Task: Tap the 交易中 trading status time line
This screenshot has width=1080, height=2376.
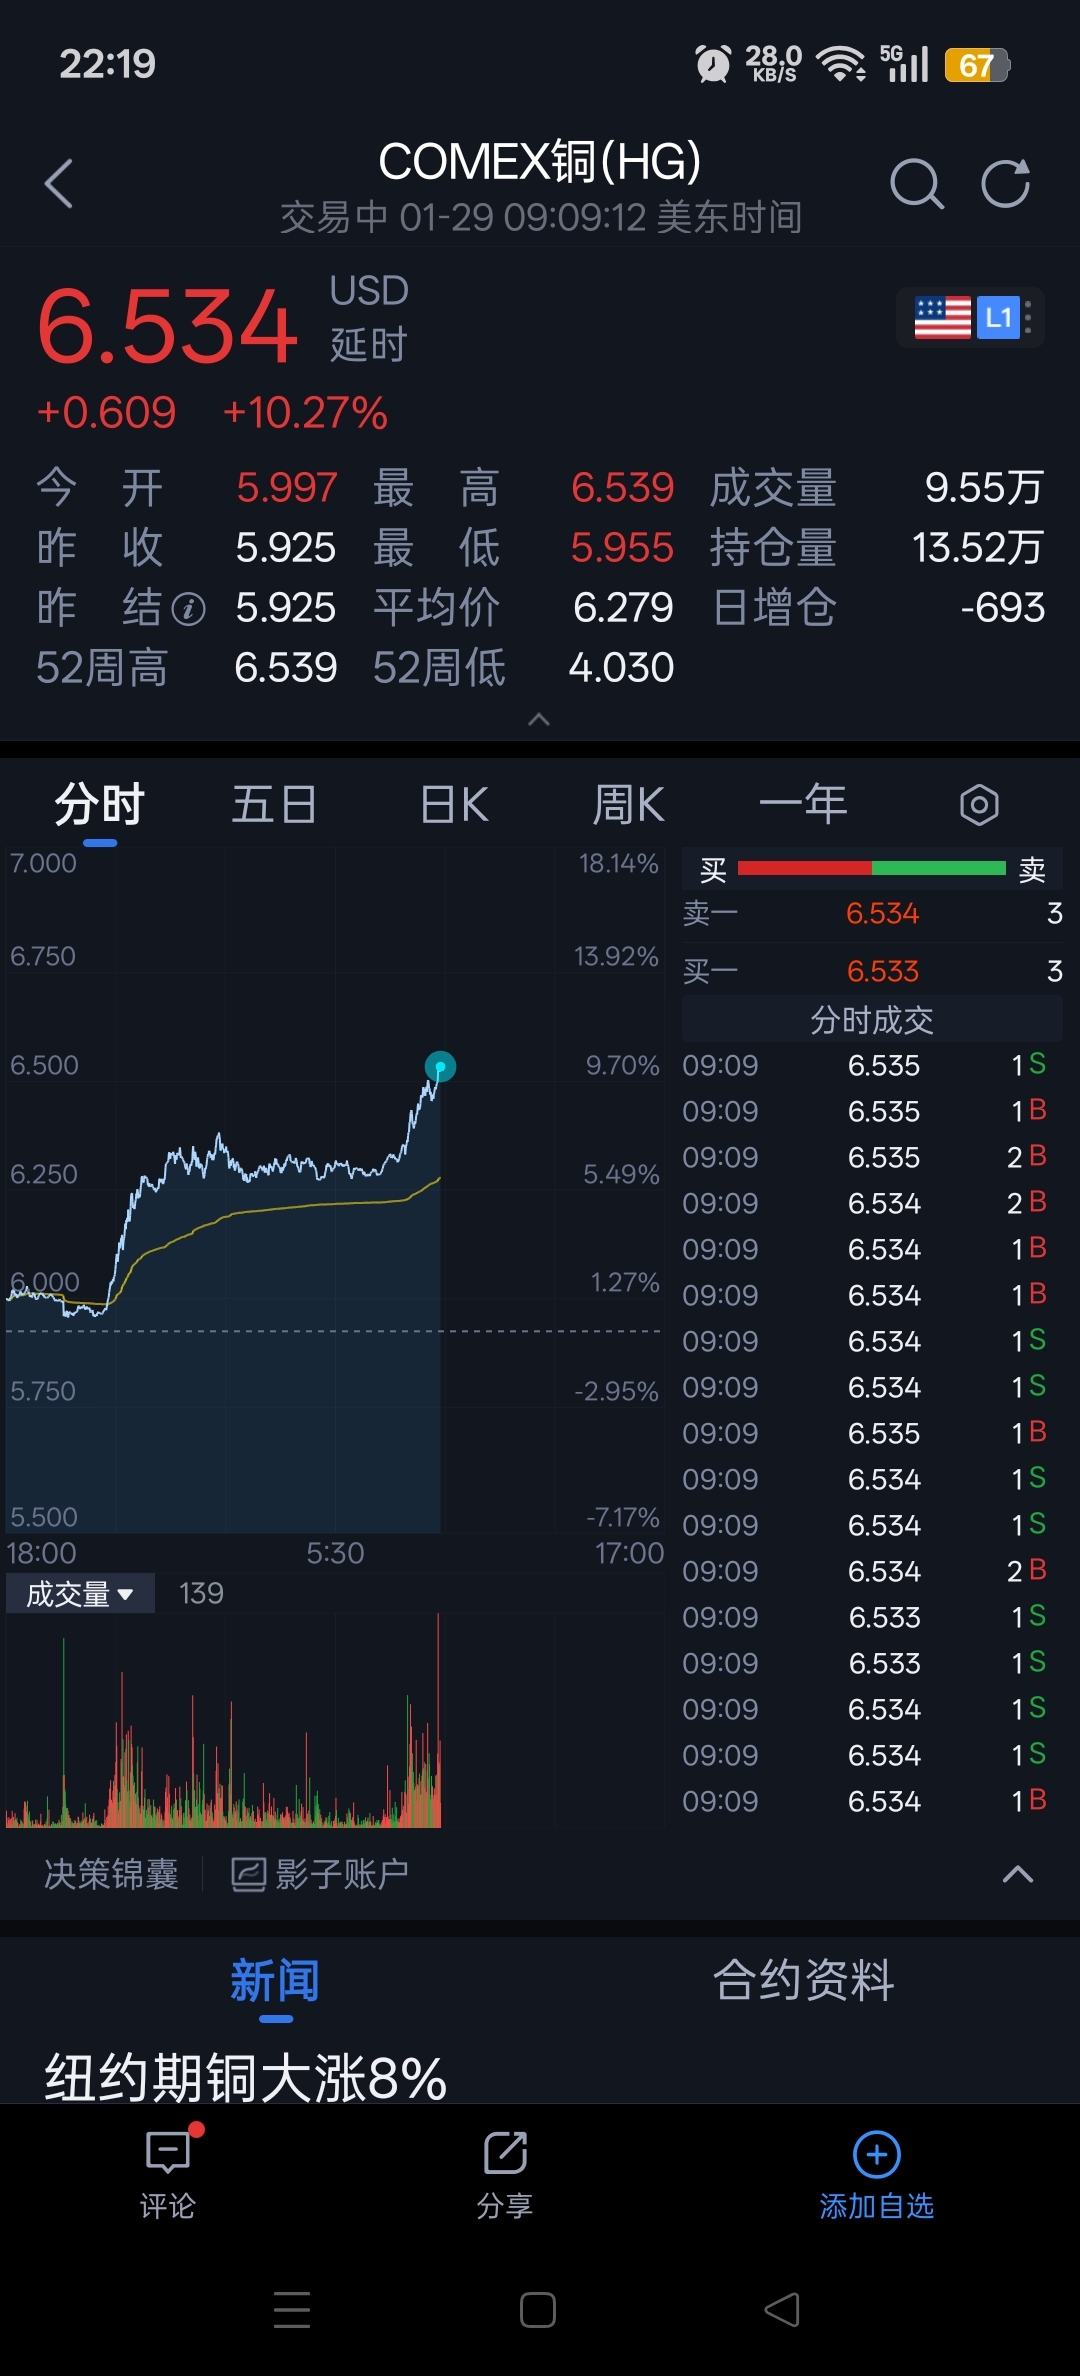Action: (x=540, y=217)
